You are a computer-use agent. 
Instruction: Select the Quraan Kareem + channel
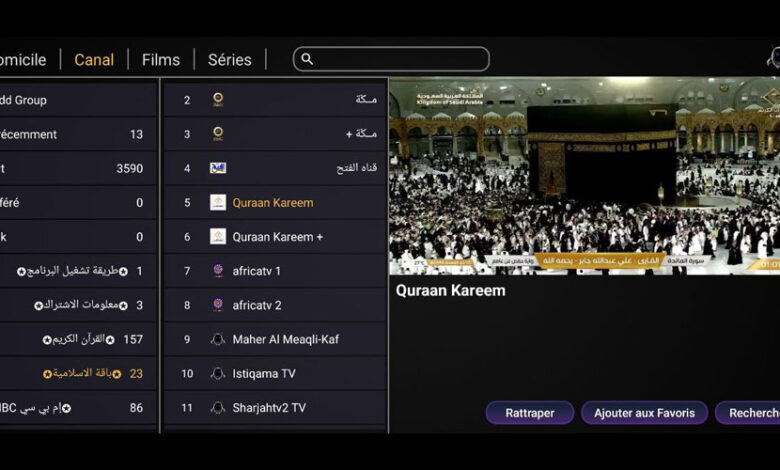278,237
